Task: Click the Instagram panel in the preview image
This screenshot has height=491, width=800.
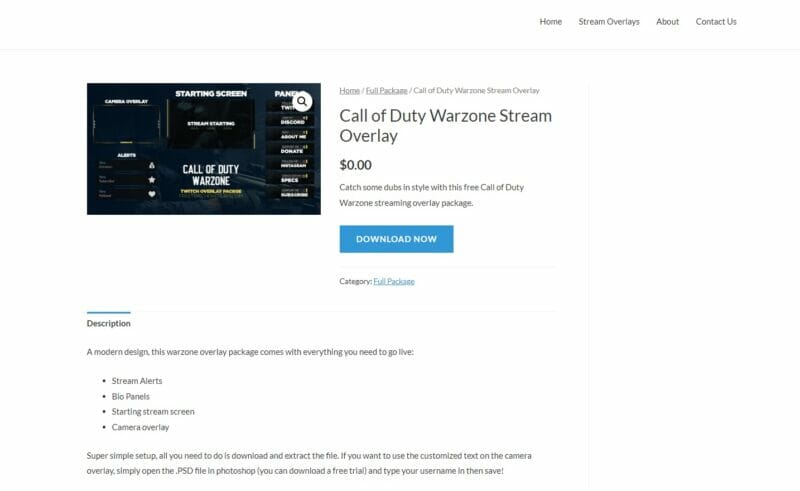Action: [290, 163]
